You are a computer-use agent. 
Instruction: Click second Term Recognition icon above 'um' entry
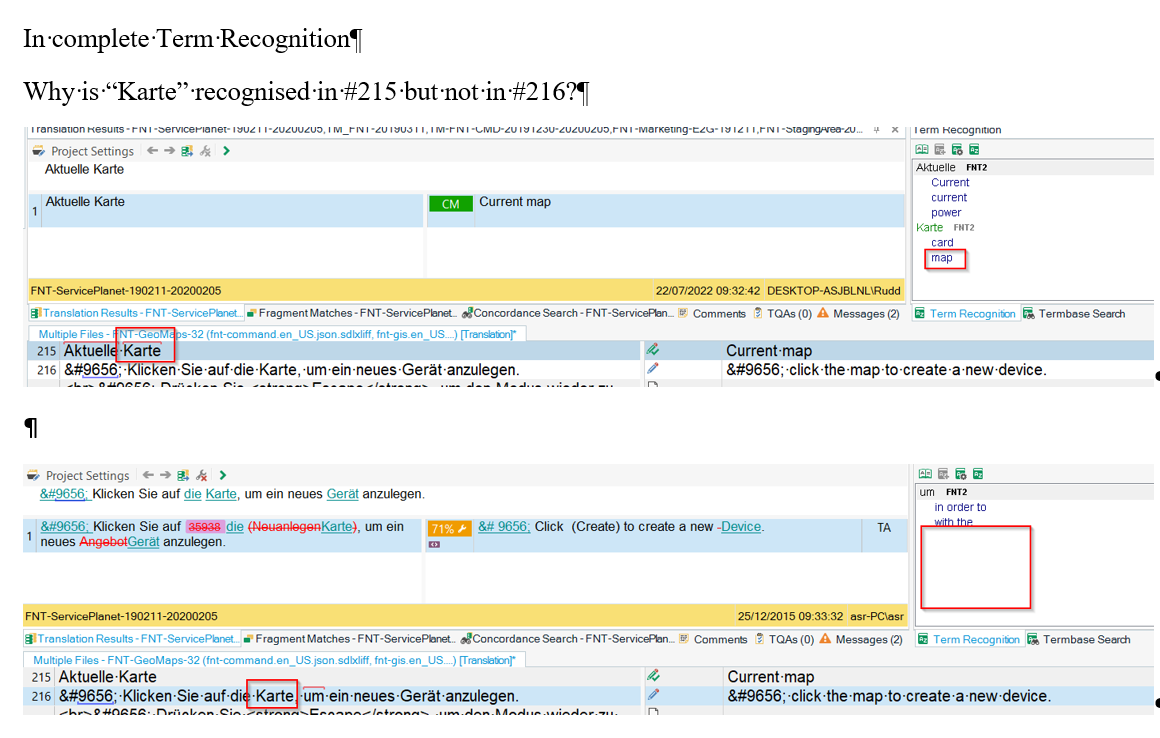coord(943,474)
